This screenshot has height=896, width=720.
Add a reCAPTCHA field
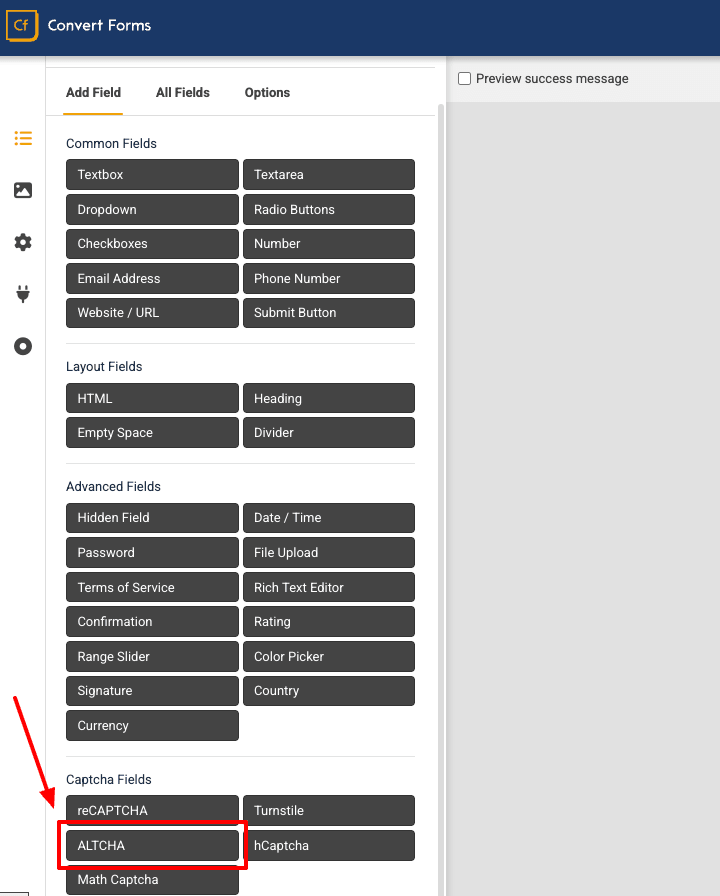pos(152,810)
